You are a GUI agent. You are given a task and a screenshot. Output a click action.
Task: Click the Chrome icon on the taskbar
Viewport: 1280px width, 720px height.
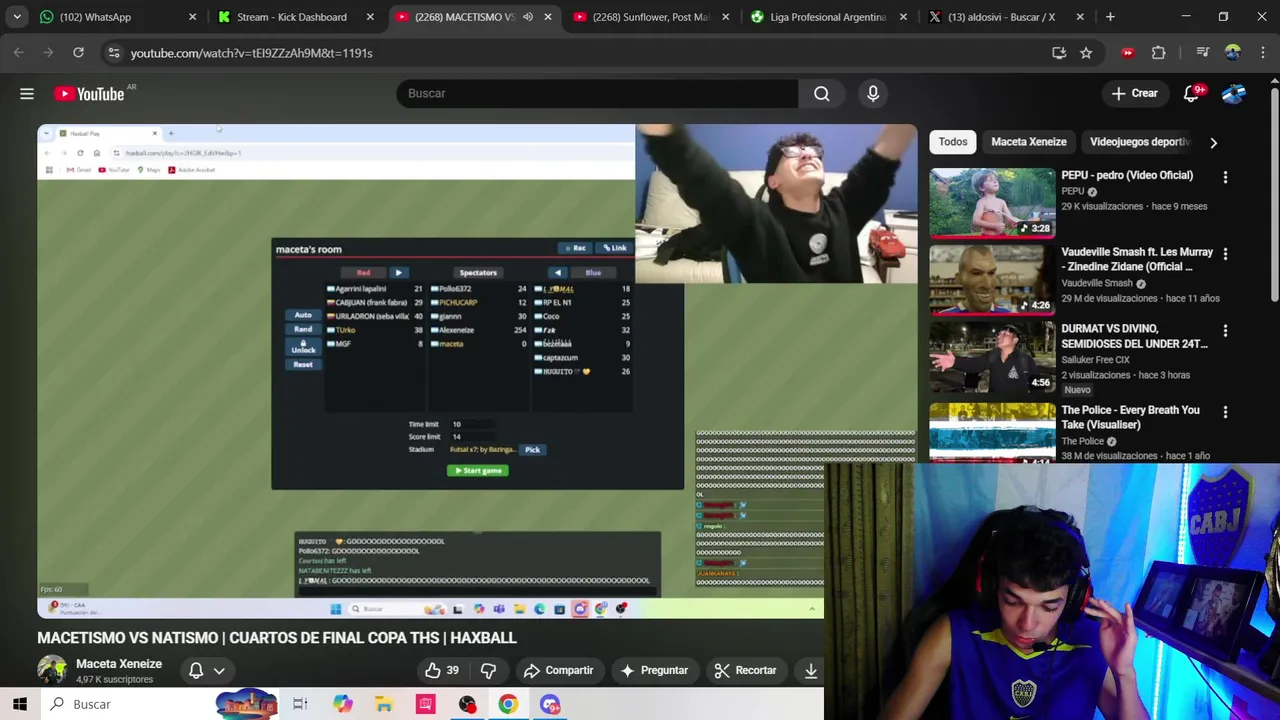508,704
